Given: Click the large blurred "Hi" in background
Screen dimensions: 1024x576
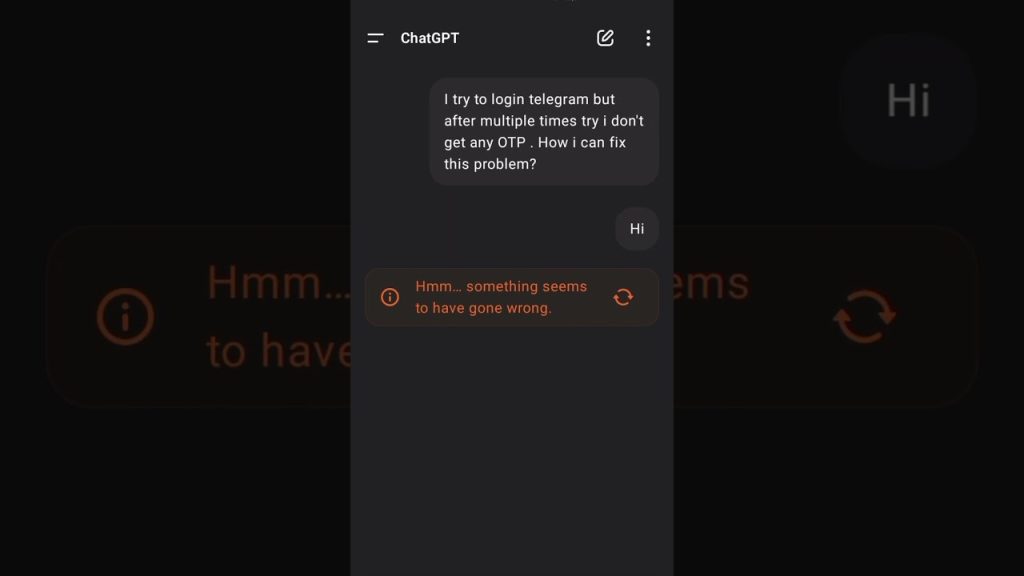Looking at the screenshot, I should pyautogui.click(x=908, y=101).
